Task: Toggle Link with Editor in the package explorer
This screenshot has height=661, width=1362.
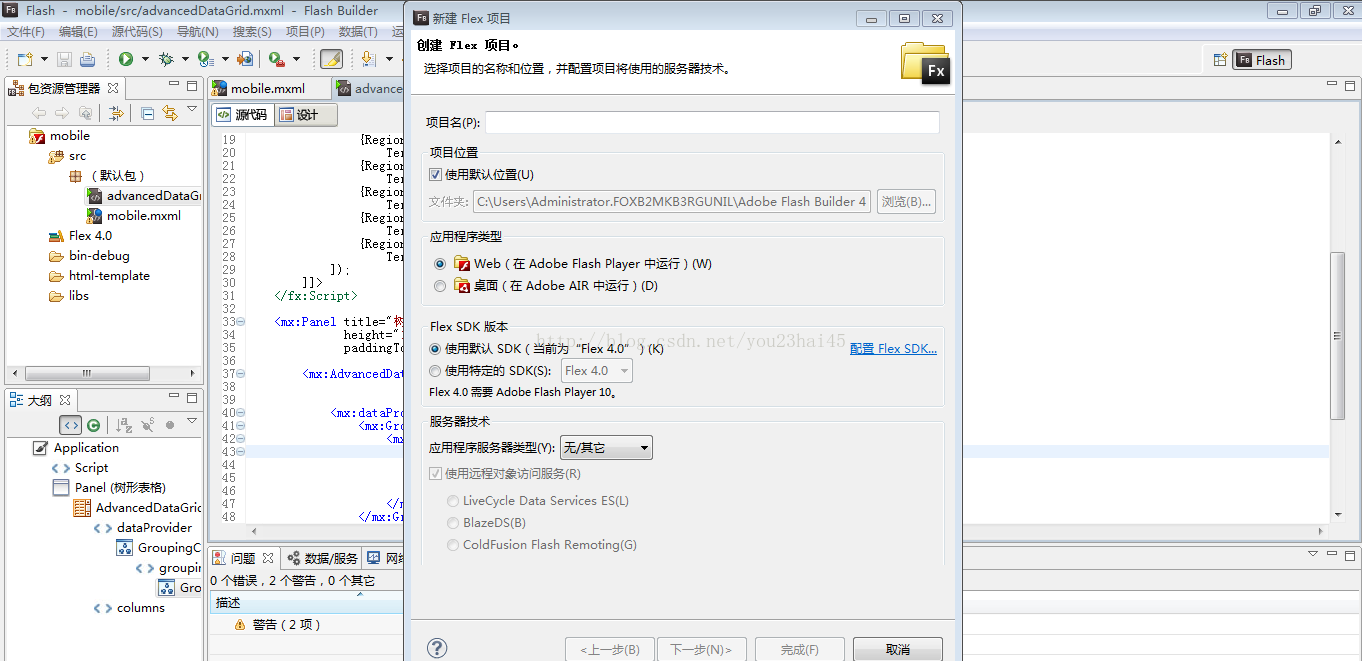Action: click(x=169, y=113)
